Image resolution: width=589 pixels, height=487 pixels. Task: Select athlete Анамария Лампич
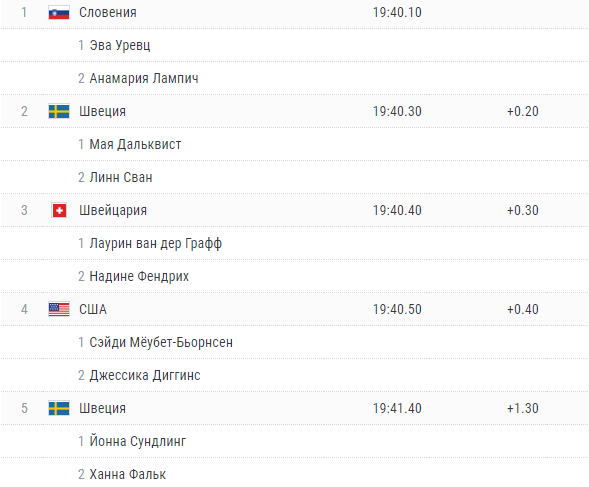point(144,78)
